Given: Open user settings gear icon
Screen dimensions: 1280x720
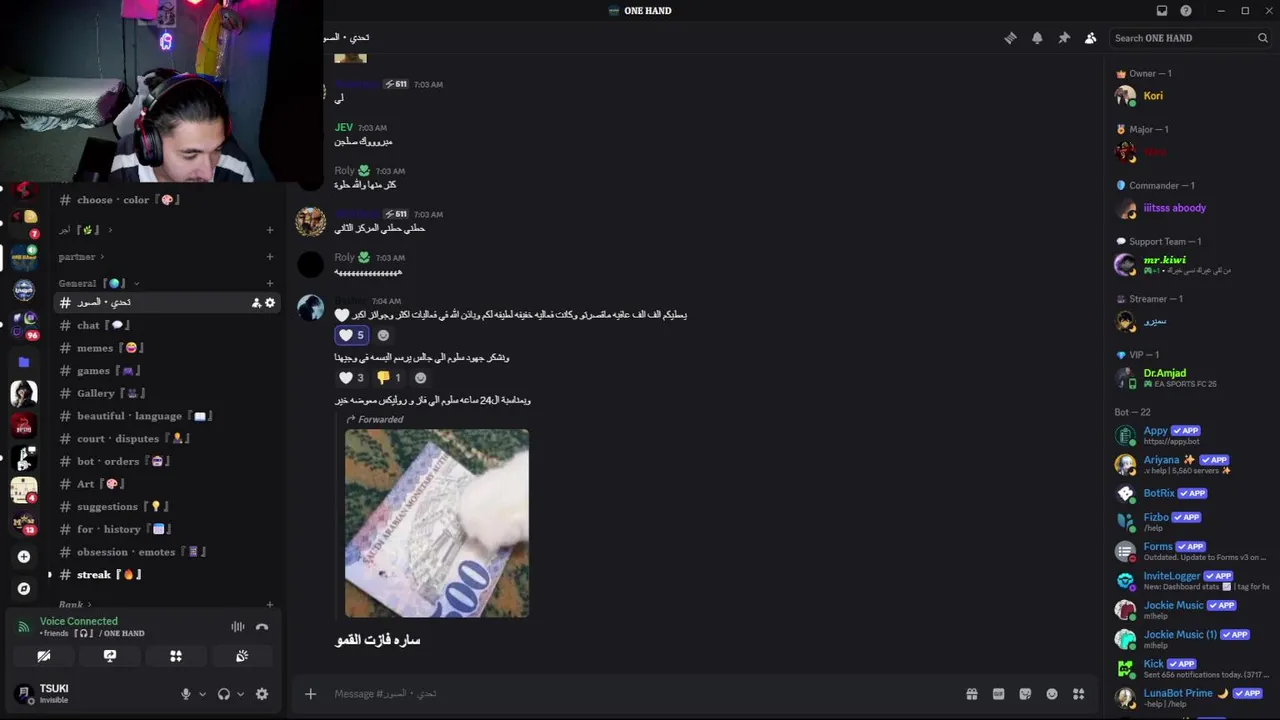Looking at the screenshot, I should [262, 694].
